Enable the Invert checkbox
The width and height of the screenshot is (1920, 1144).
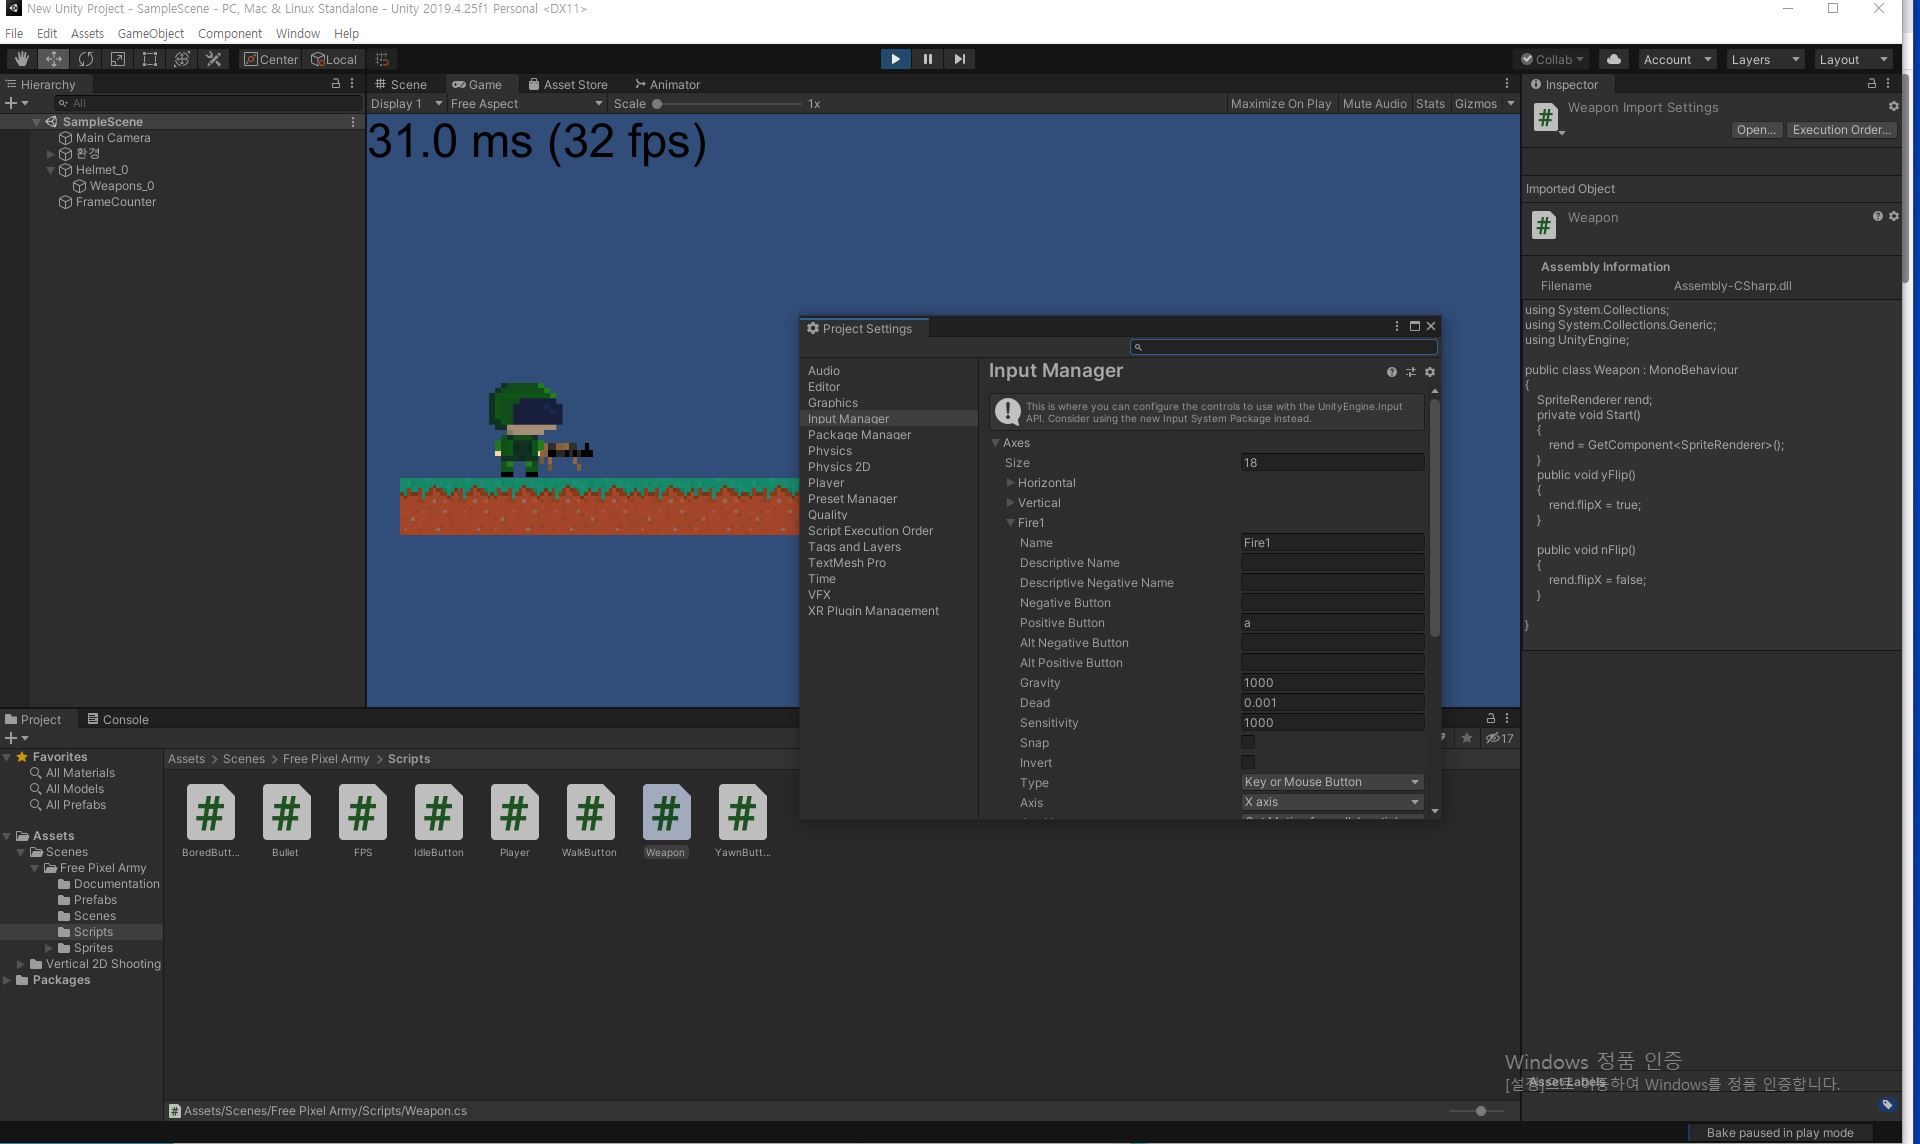click(x=1248, y=762)
